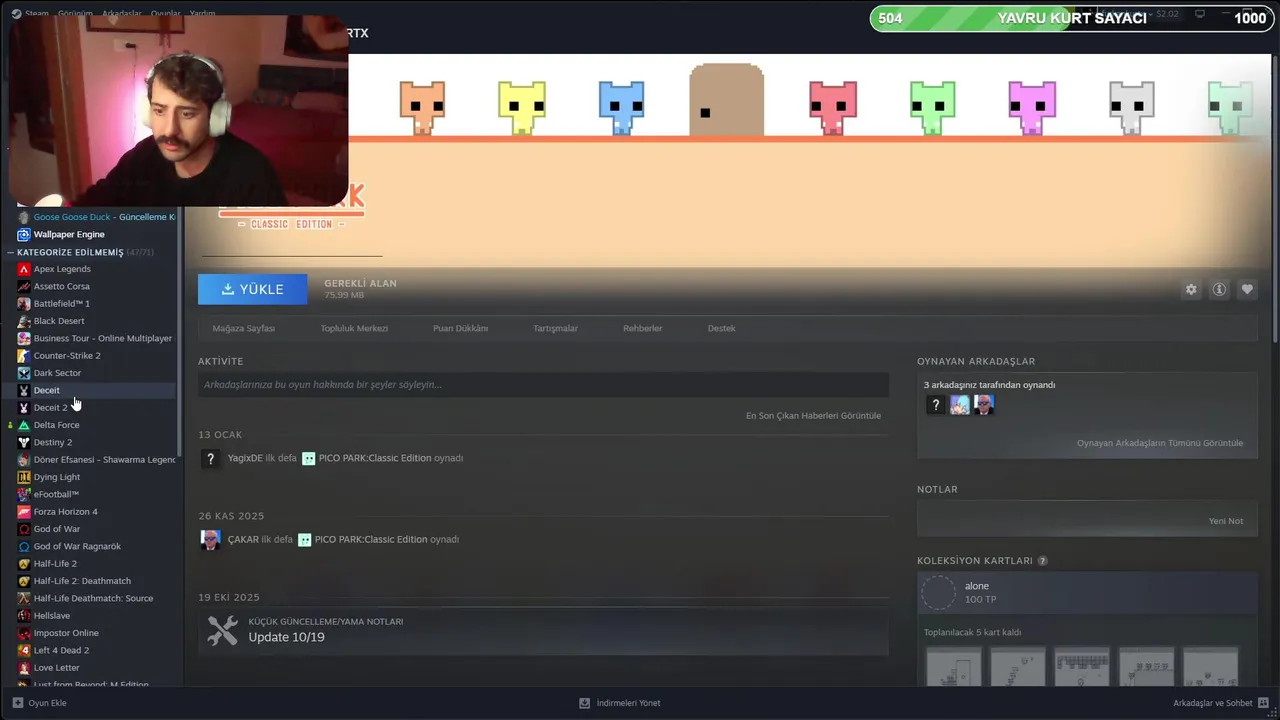Open the Topluluk Merkezi tab

[x=354, y=328]
